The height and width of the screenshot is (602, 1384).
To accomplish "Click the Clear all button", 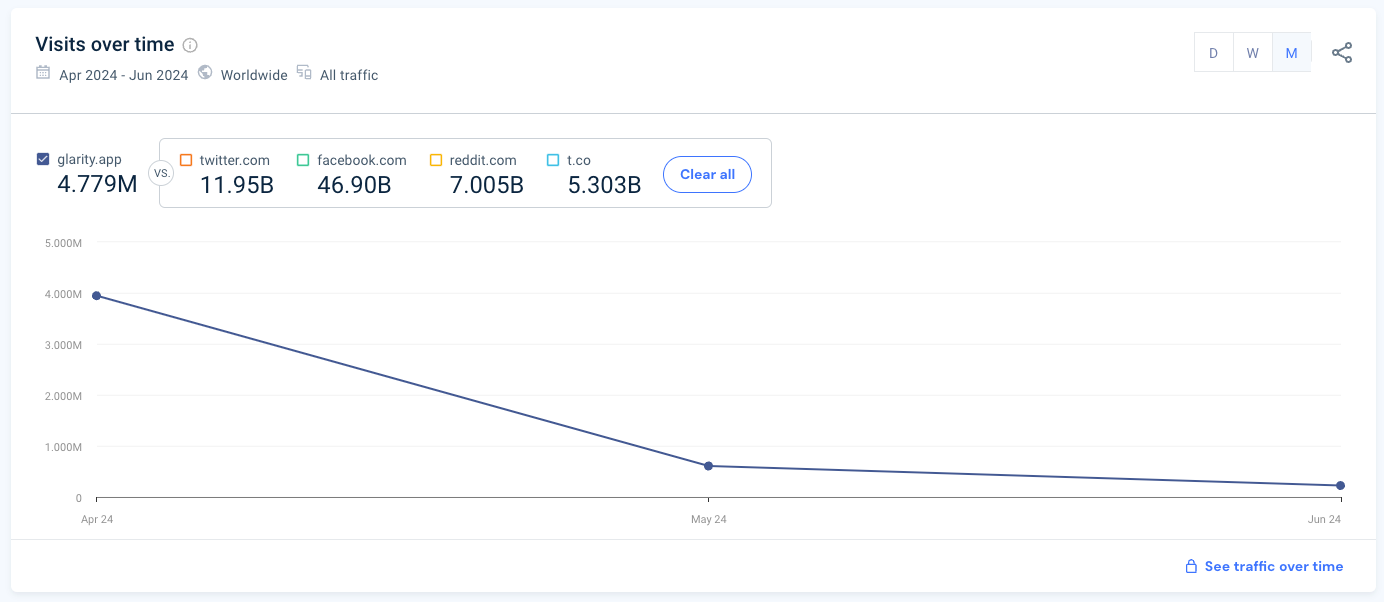I will pyautogui.click(x=708, y=174).
